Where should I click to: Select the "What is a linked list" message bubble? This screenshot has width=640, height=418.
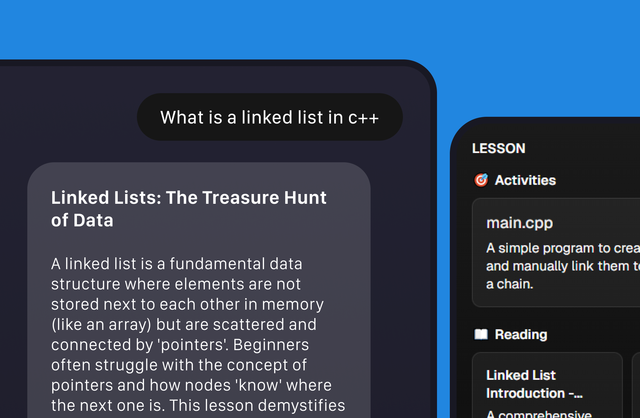(270, 117)
